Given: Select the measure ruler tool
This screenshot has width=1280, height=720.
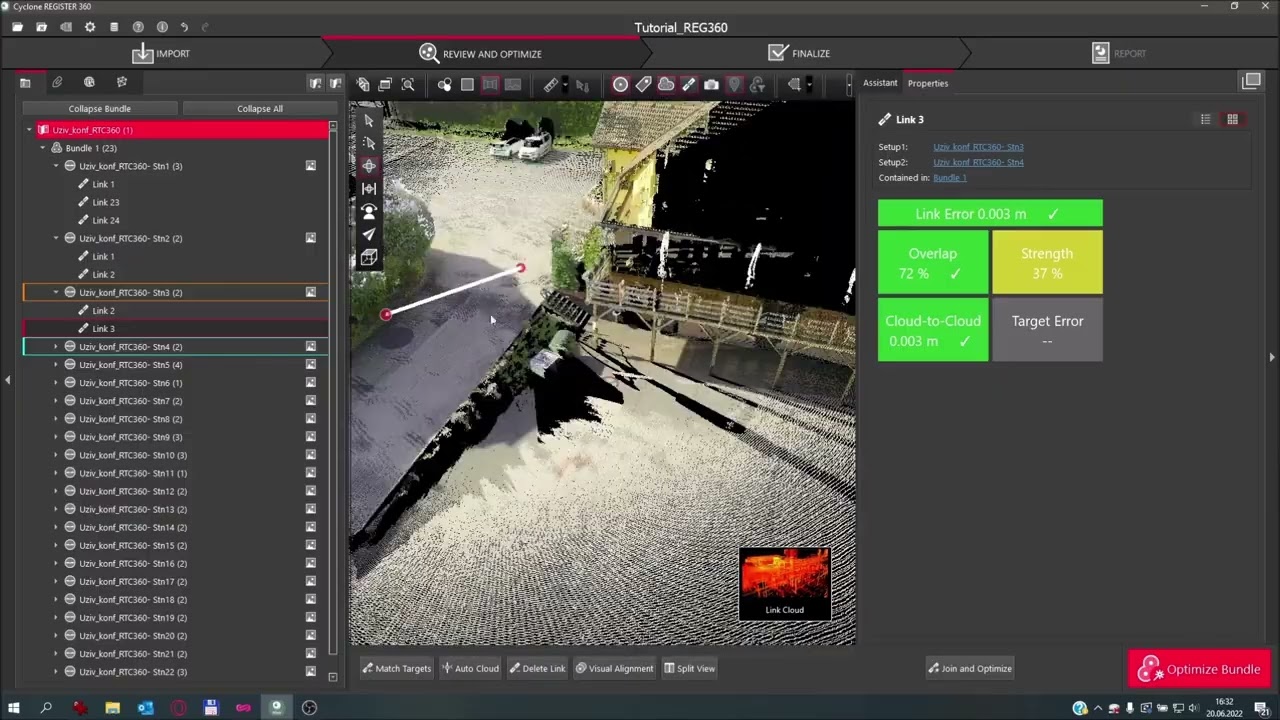Looking at the screenshot, I should click(x=551, y=85).
